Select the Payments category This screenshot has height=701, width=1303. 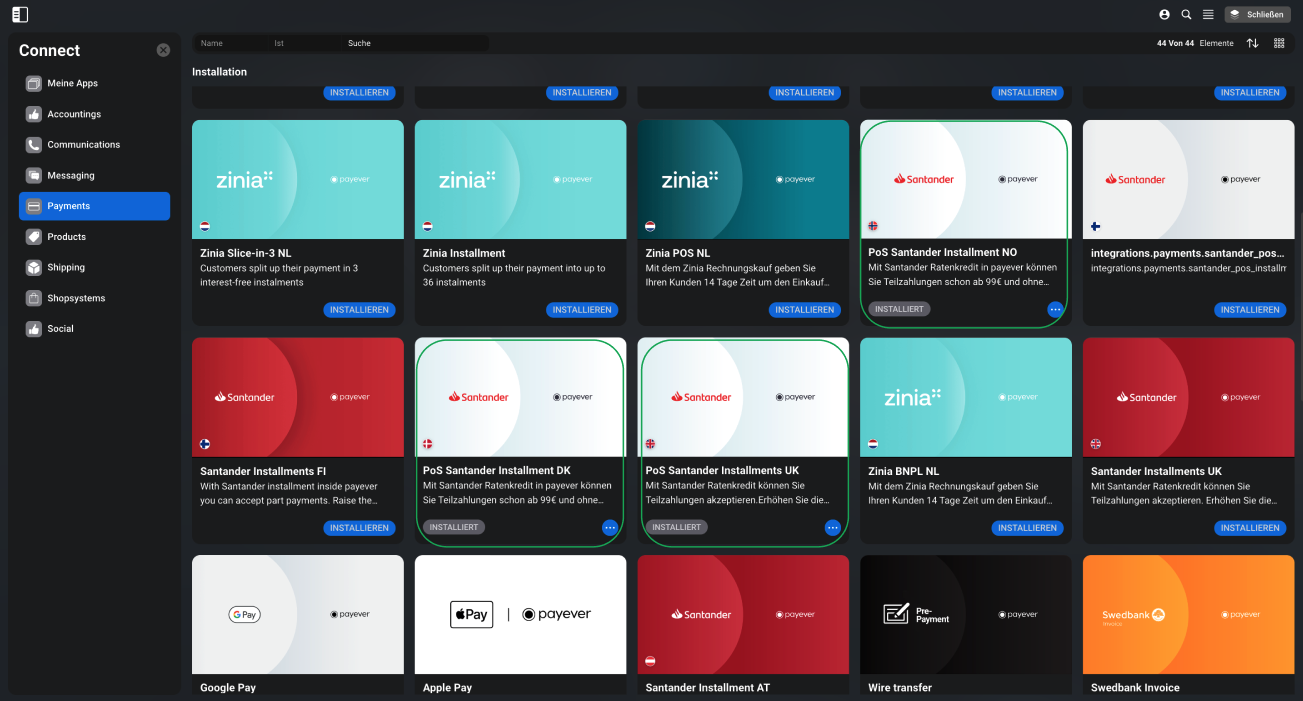94,206
